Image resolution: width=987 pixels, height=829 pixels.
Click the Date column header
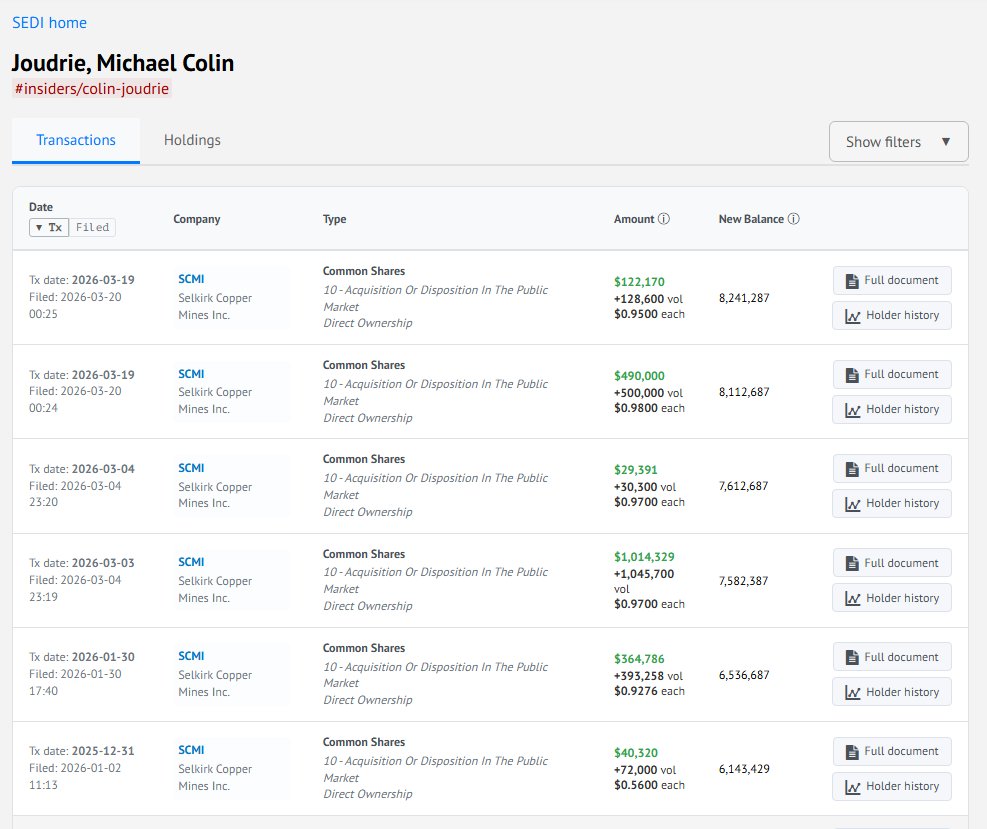(x=41, y=207)
